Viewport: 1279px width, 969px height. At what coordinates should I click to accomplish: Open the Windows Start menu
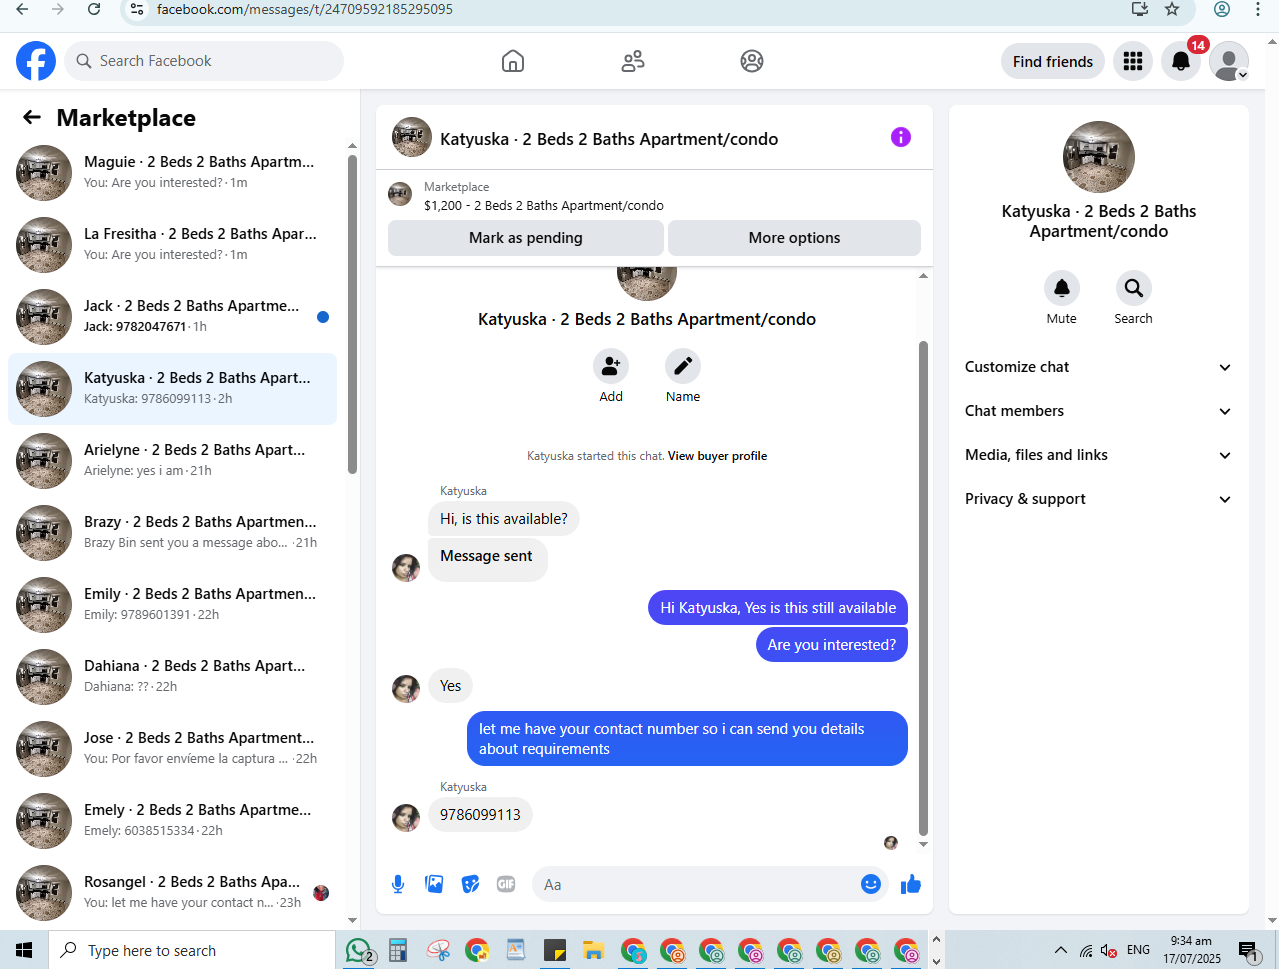(24, 950)
